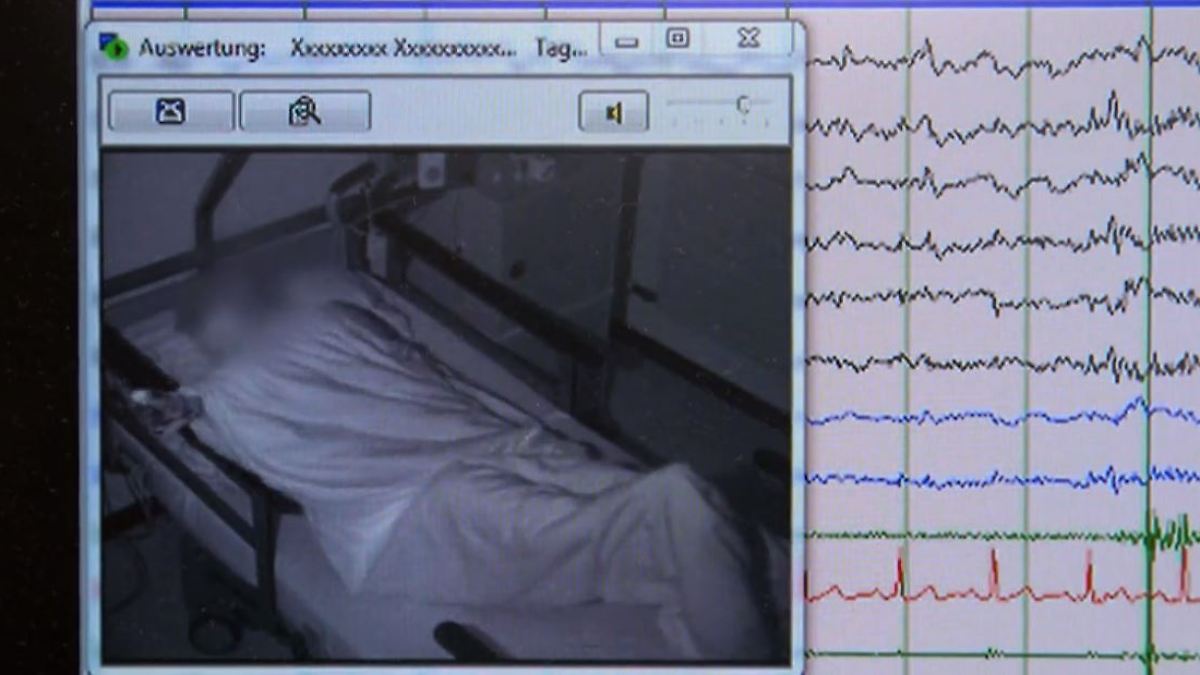Click the middle green vertical time marker
This screenshot has width=1200, height=675.
pyautogui.click(x=1027, y=300)
